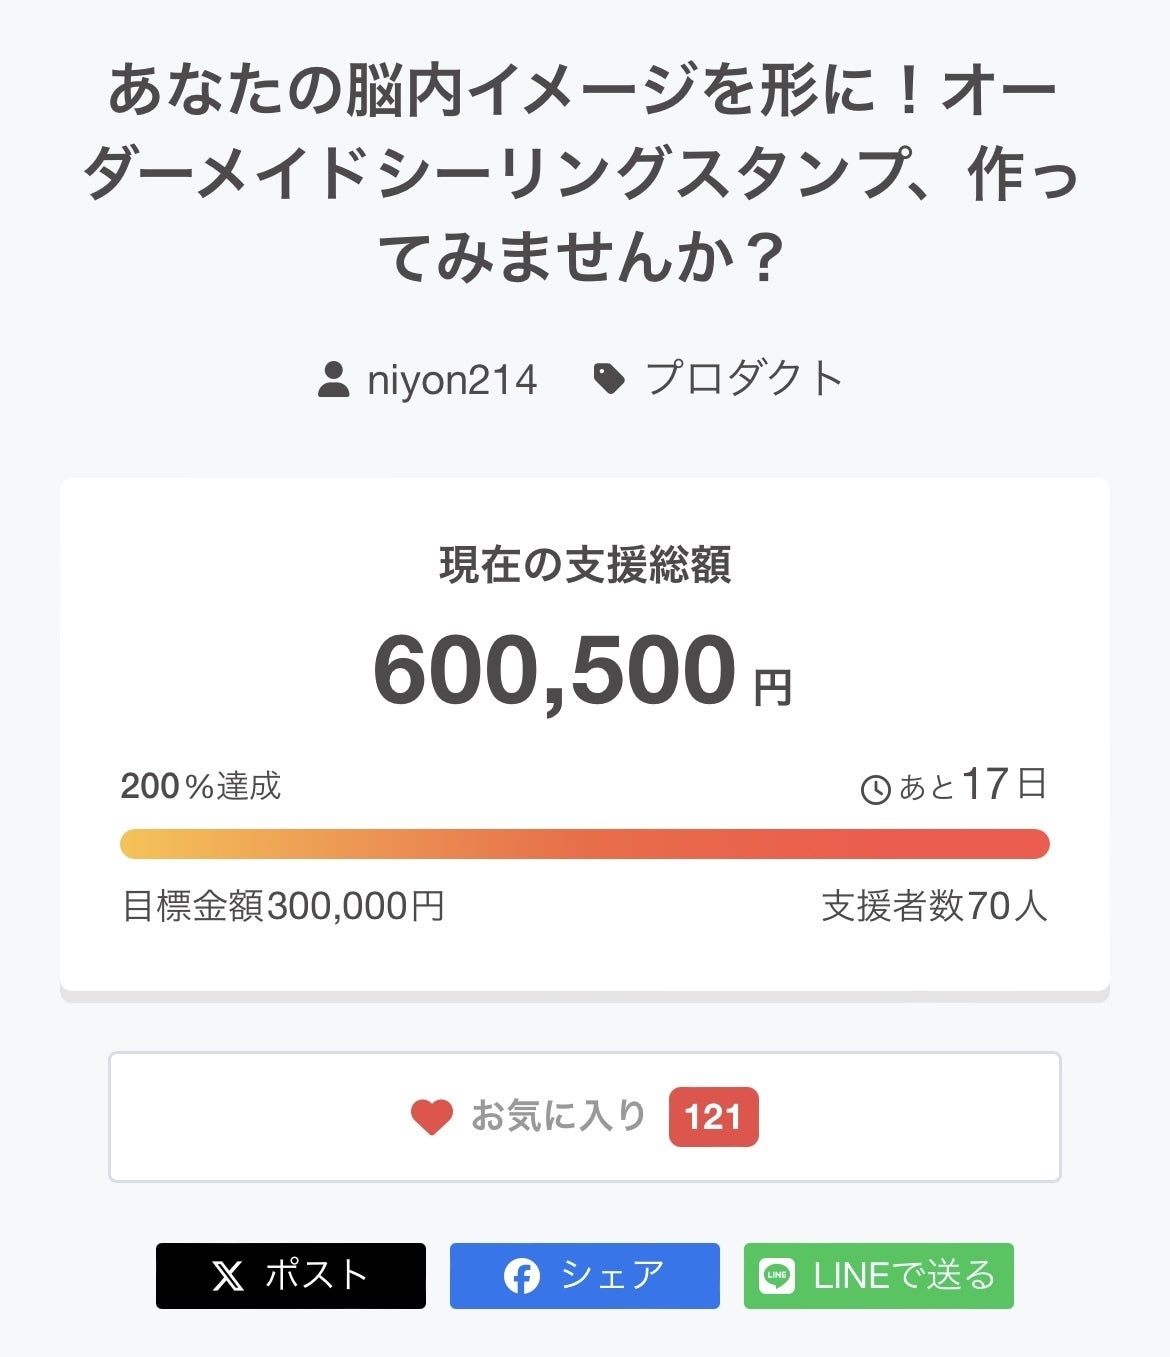The width and height of the screenshot is (1170, 1357).
Task: Click the 121 favorites count badge
Action: pyautogui.click(x=713, y=1116)
